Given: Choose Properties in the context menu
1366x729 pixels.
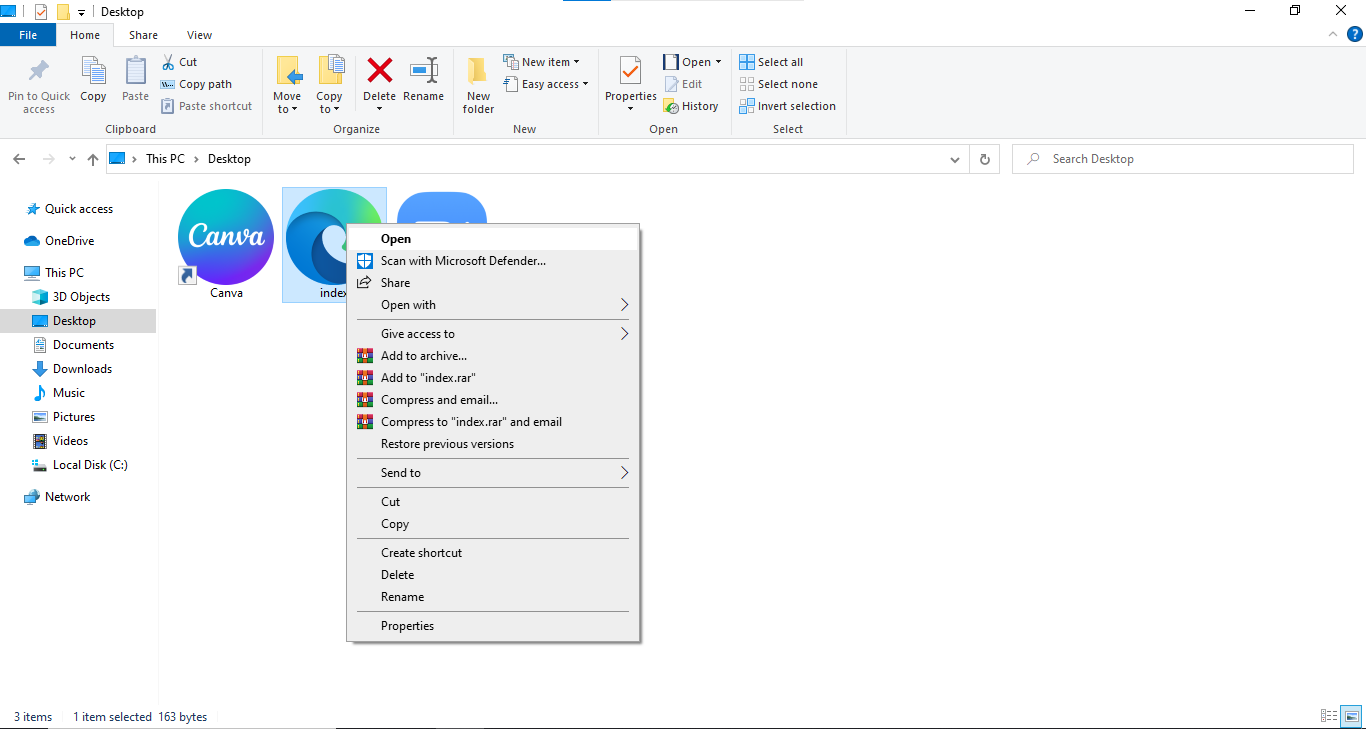Looking at the screenshot, I should pyautogui.click(x=493, y=626).
